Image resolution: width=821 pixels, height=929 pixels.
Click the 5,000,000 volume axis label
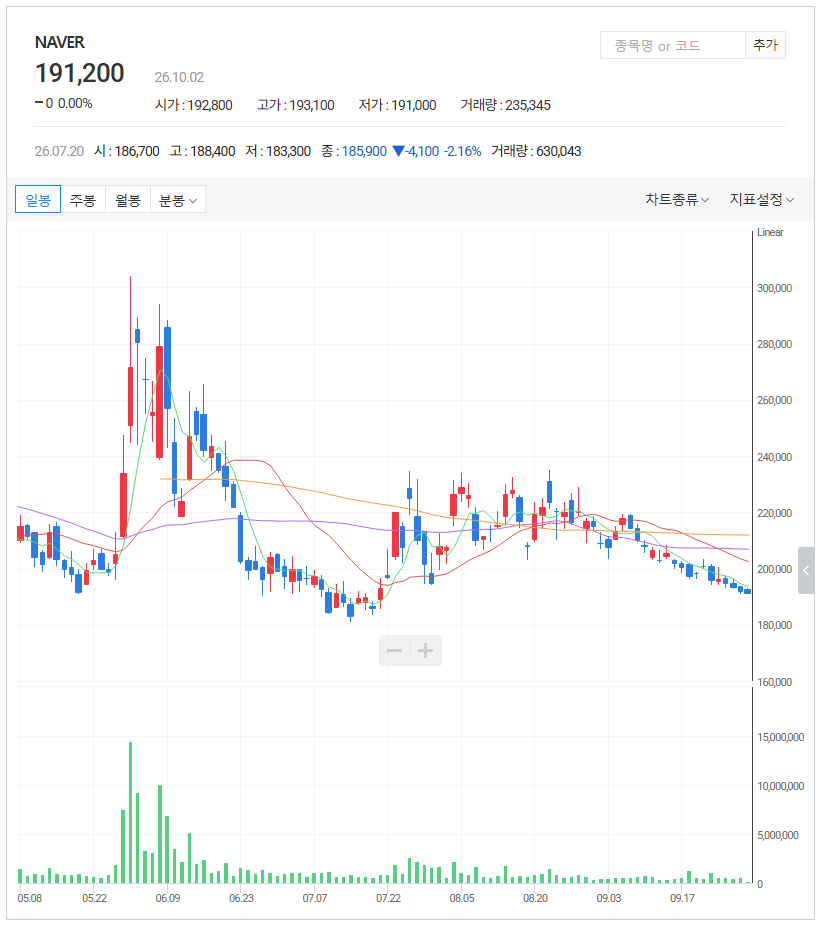click(777, 835)
